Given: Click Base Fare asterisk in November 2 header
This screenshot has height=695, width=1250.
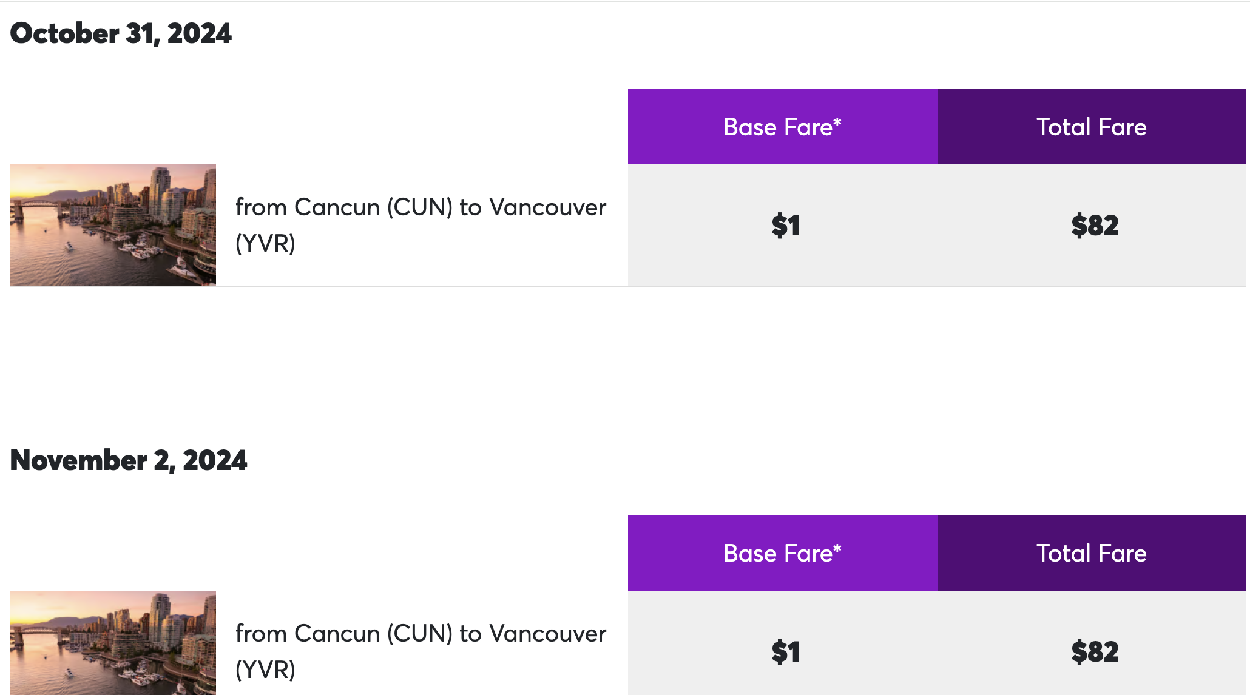Looking at the screenshot, I should tap(837, 547).
